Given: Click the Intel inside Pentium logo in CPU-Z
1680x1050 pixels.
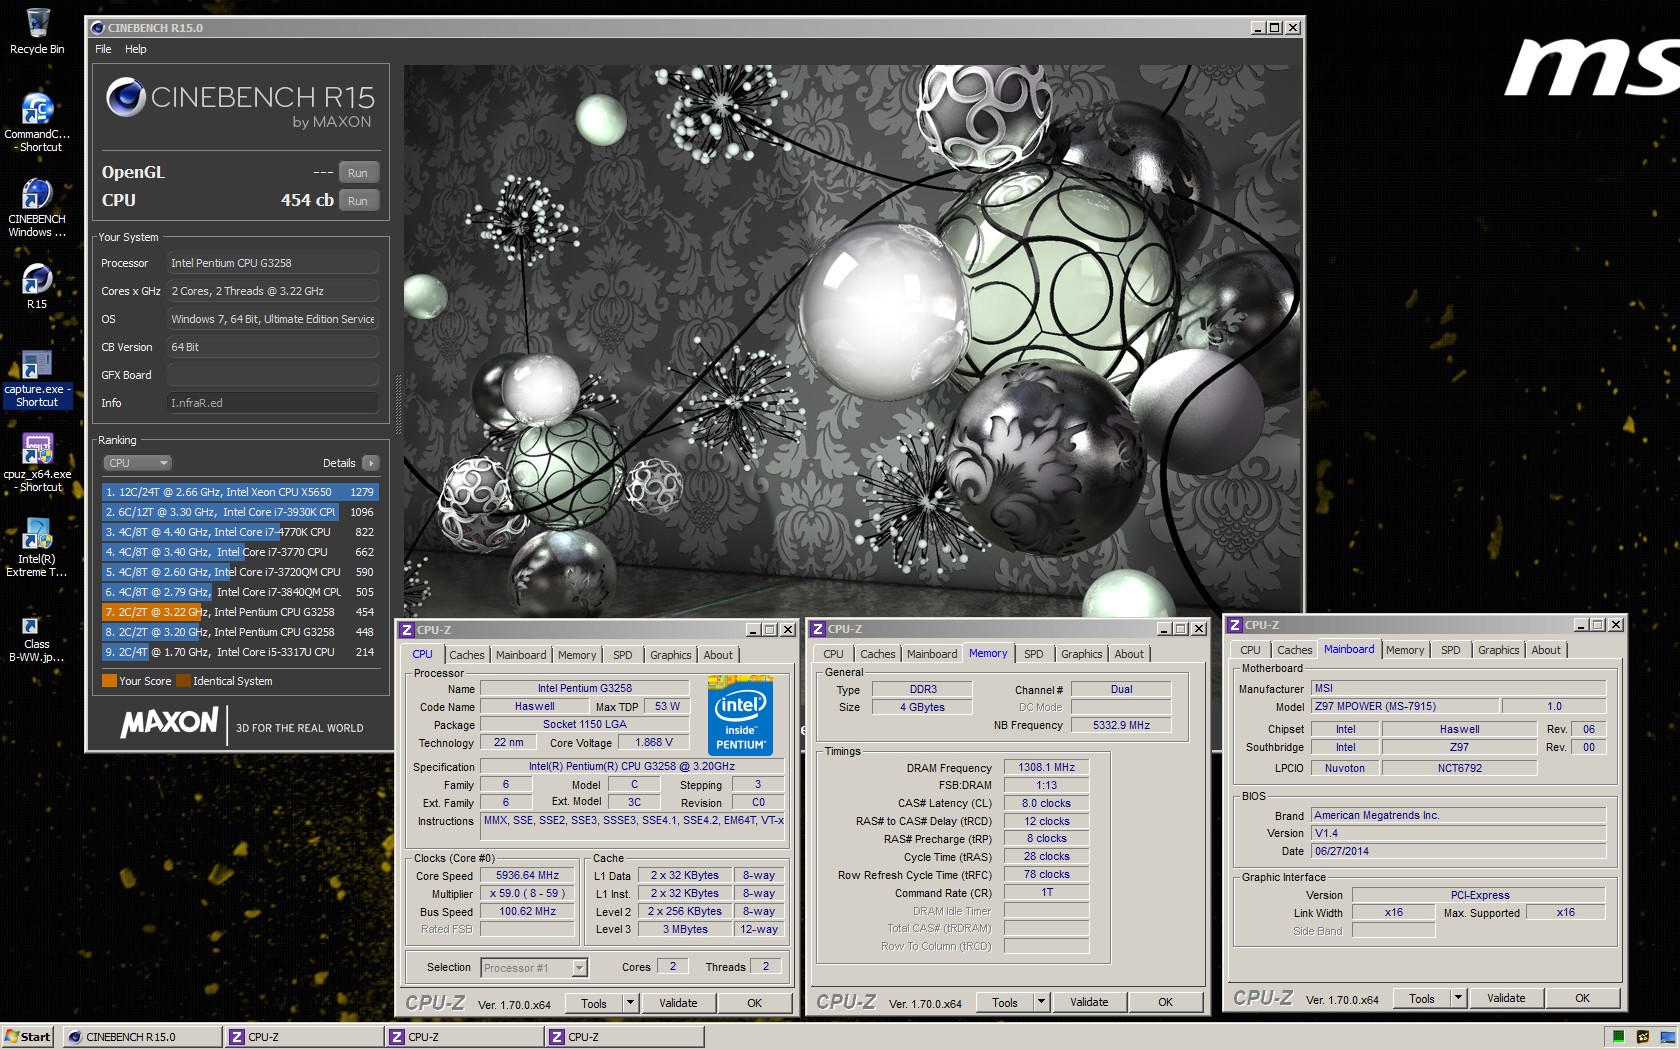Looking at the screenshot, I should (x=740, y=715).
